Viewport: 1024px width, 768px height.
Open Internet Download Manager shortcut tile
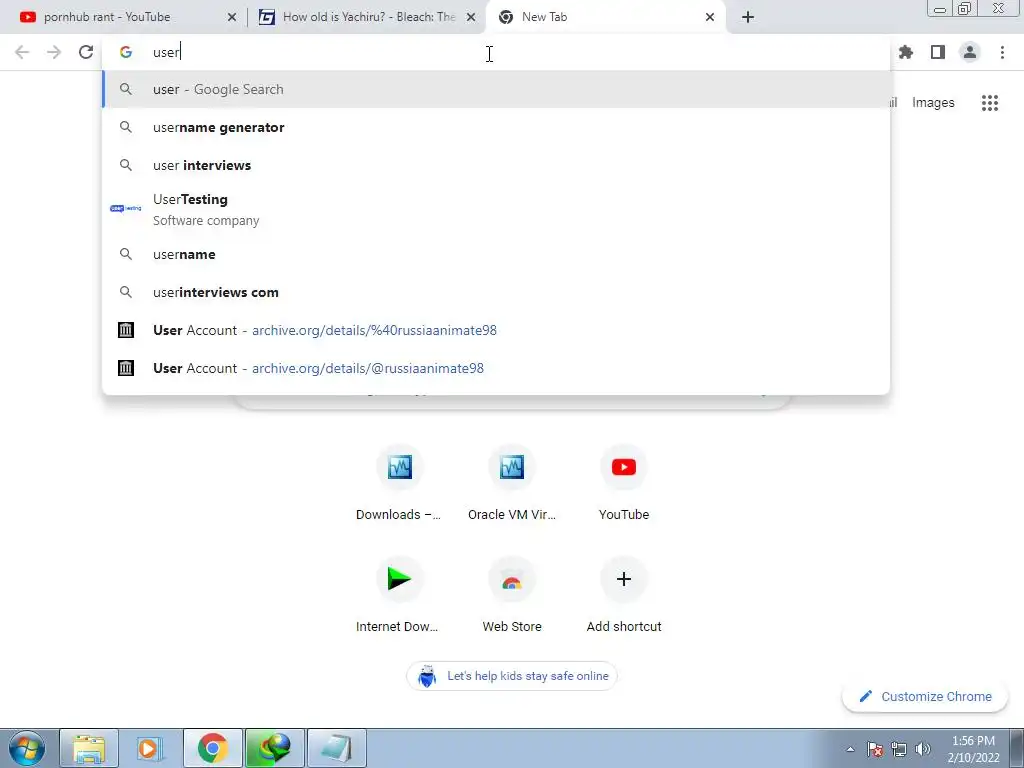coord(399,596)
